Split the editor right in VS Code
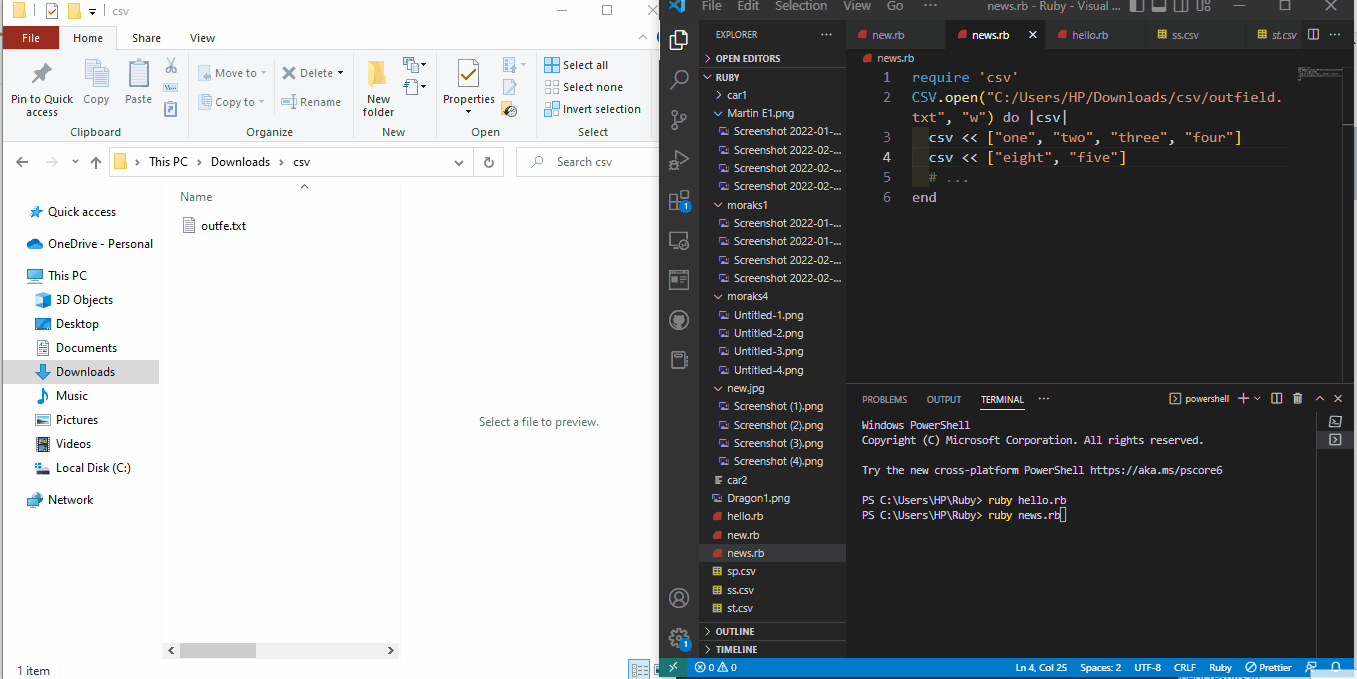The image size is (1357, 679). point(1315,34)
